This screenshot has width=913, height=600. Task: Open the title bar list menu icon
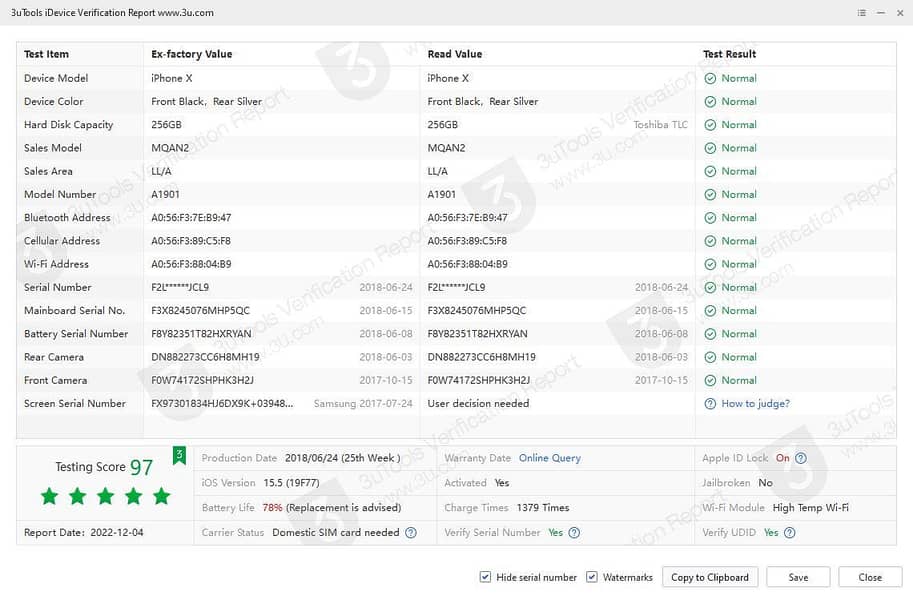click(862, 13)
